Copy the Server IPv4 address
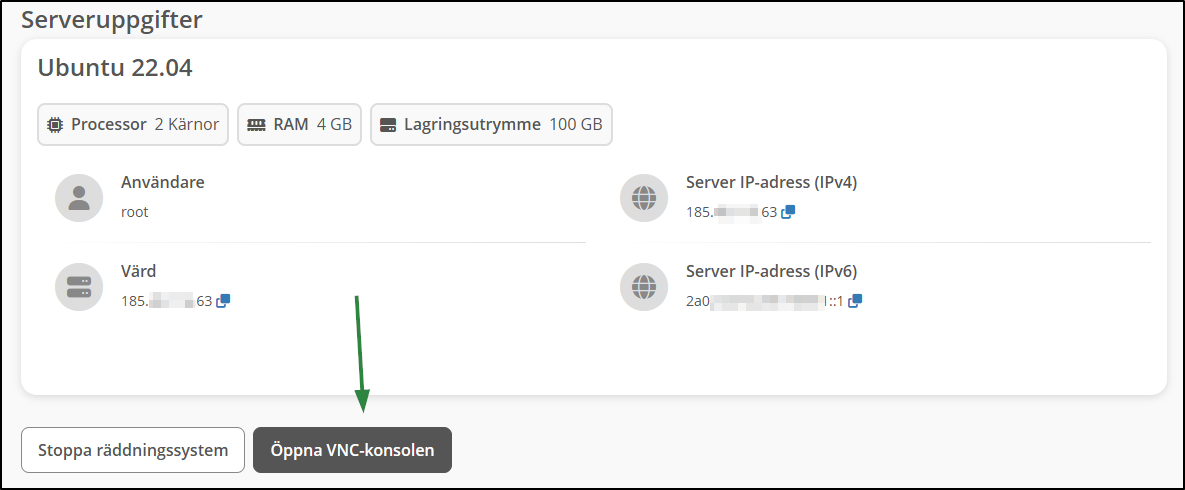1185x490 pixels. click(x=788, y=212)
